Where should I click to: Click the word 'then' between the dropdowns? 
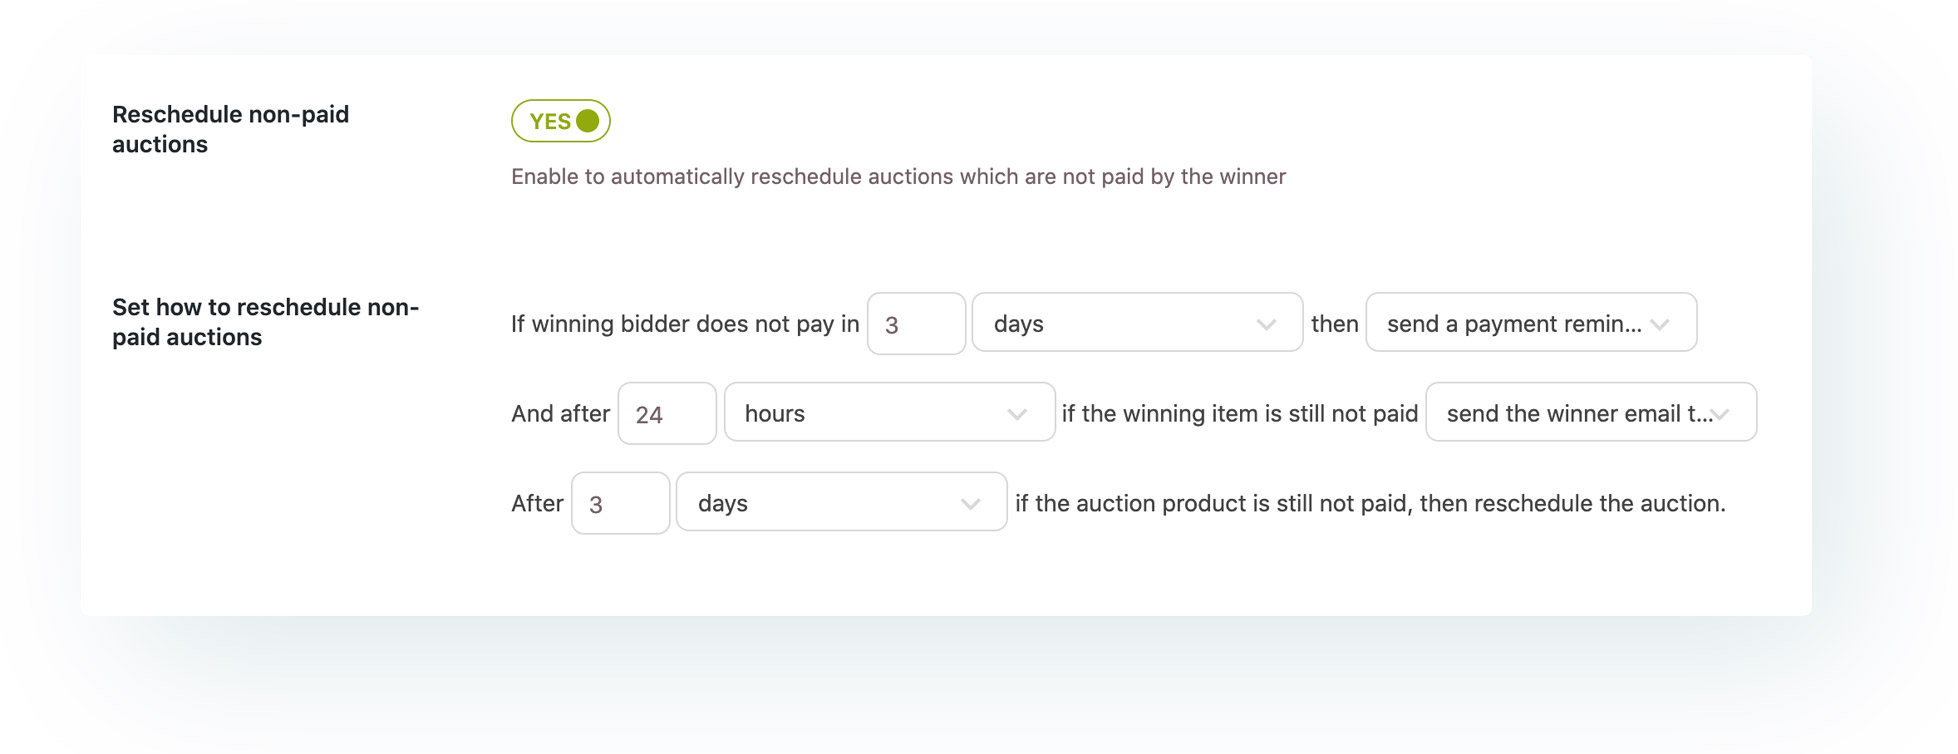pyautogui.click(x=1335, y=324)
